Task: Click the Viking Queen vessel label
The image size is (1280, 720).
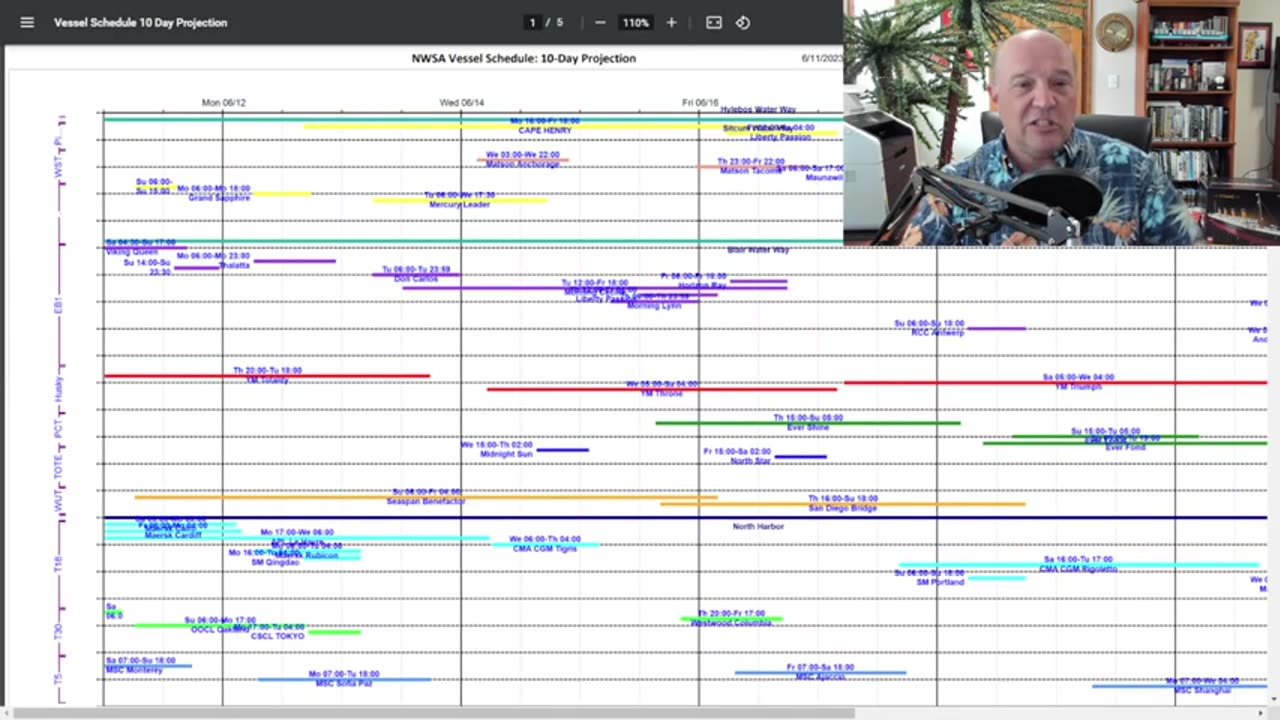Action: [132, 252]
